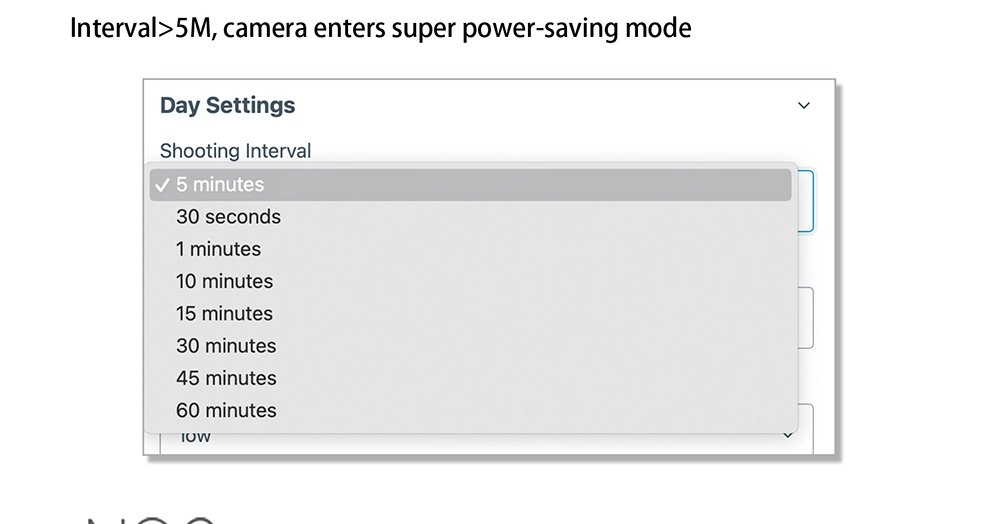1000x524 pixels.
Task: Click the Day Settings collapse chevron
Action: click(x=803, y=106)
